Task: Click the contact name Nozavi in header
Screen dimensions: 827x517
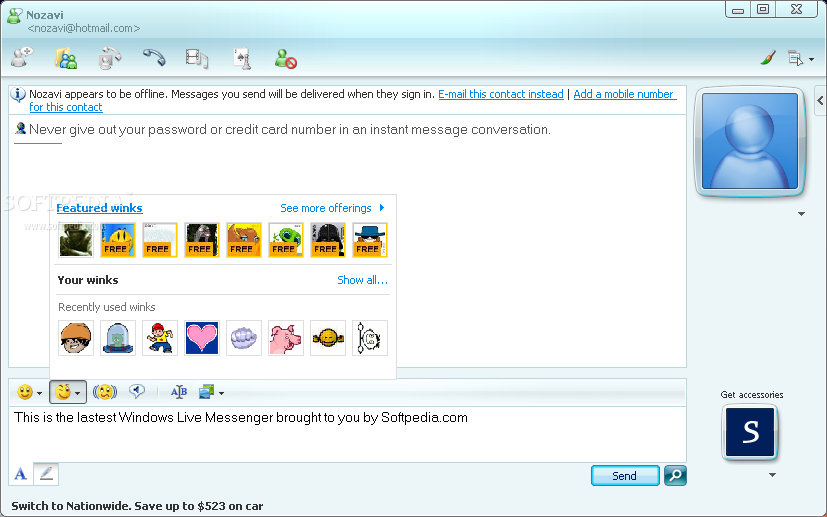Action: [45, 15]
